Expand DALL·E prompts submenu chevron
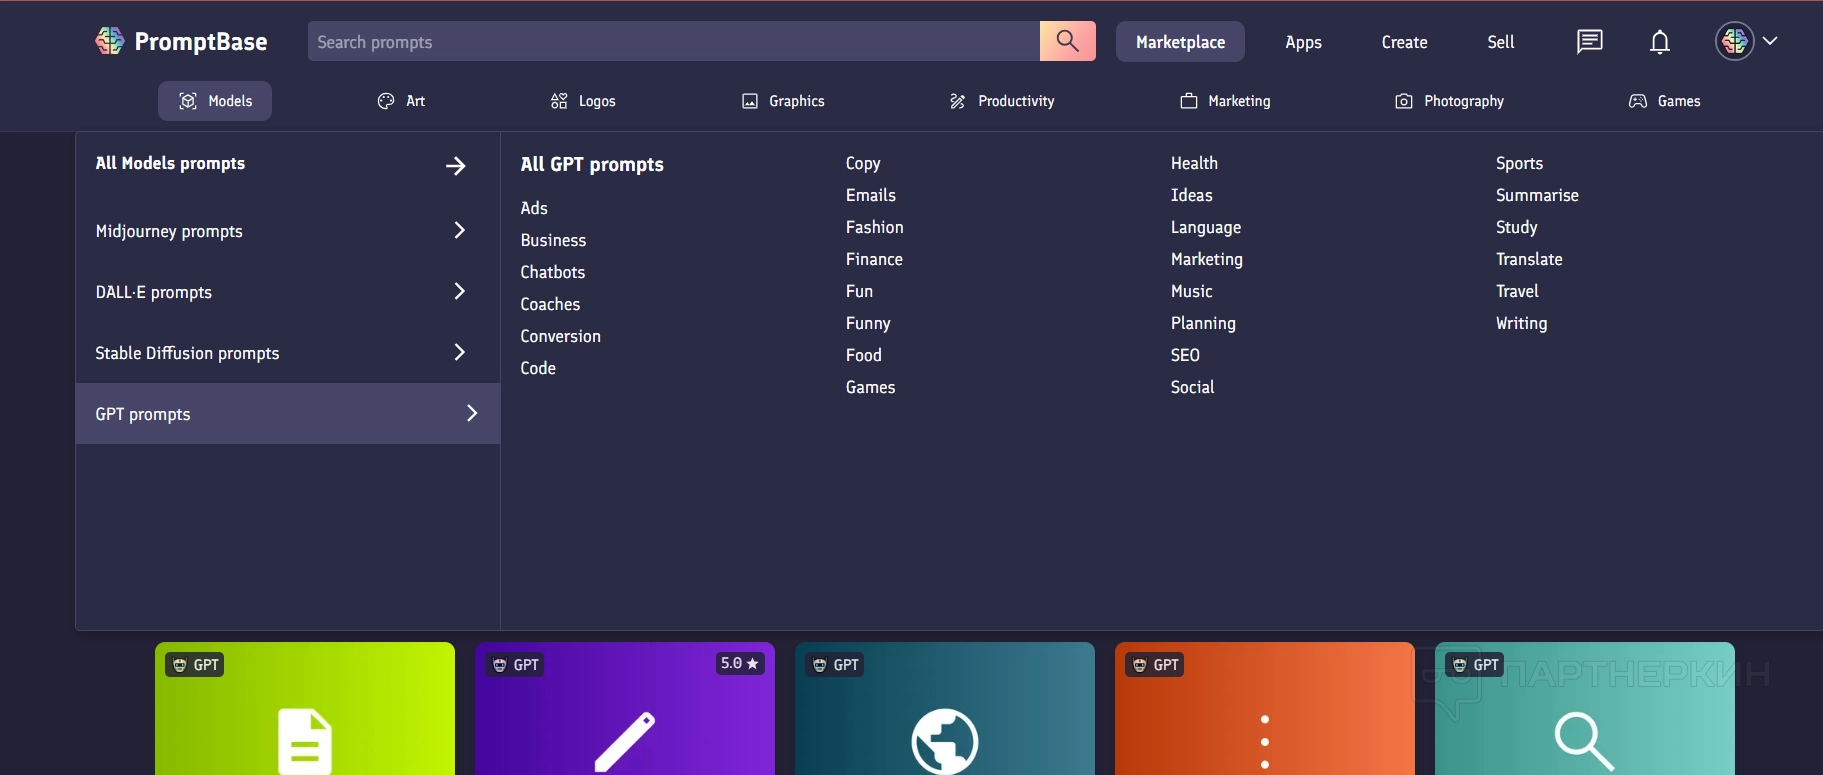The height and width of the screenshot is (775, 1823). [x=460, y=291]
